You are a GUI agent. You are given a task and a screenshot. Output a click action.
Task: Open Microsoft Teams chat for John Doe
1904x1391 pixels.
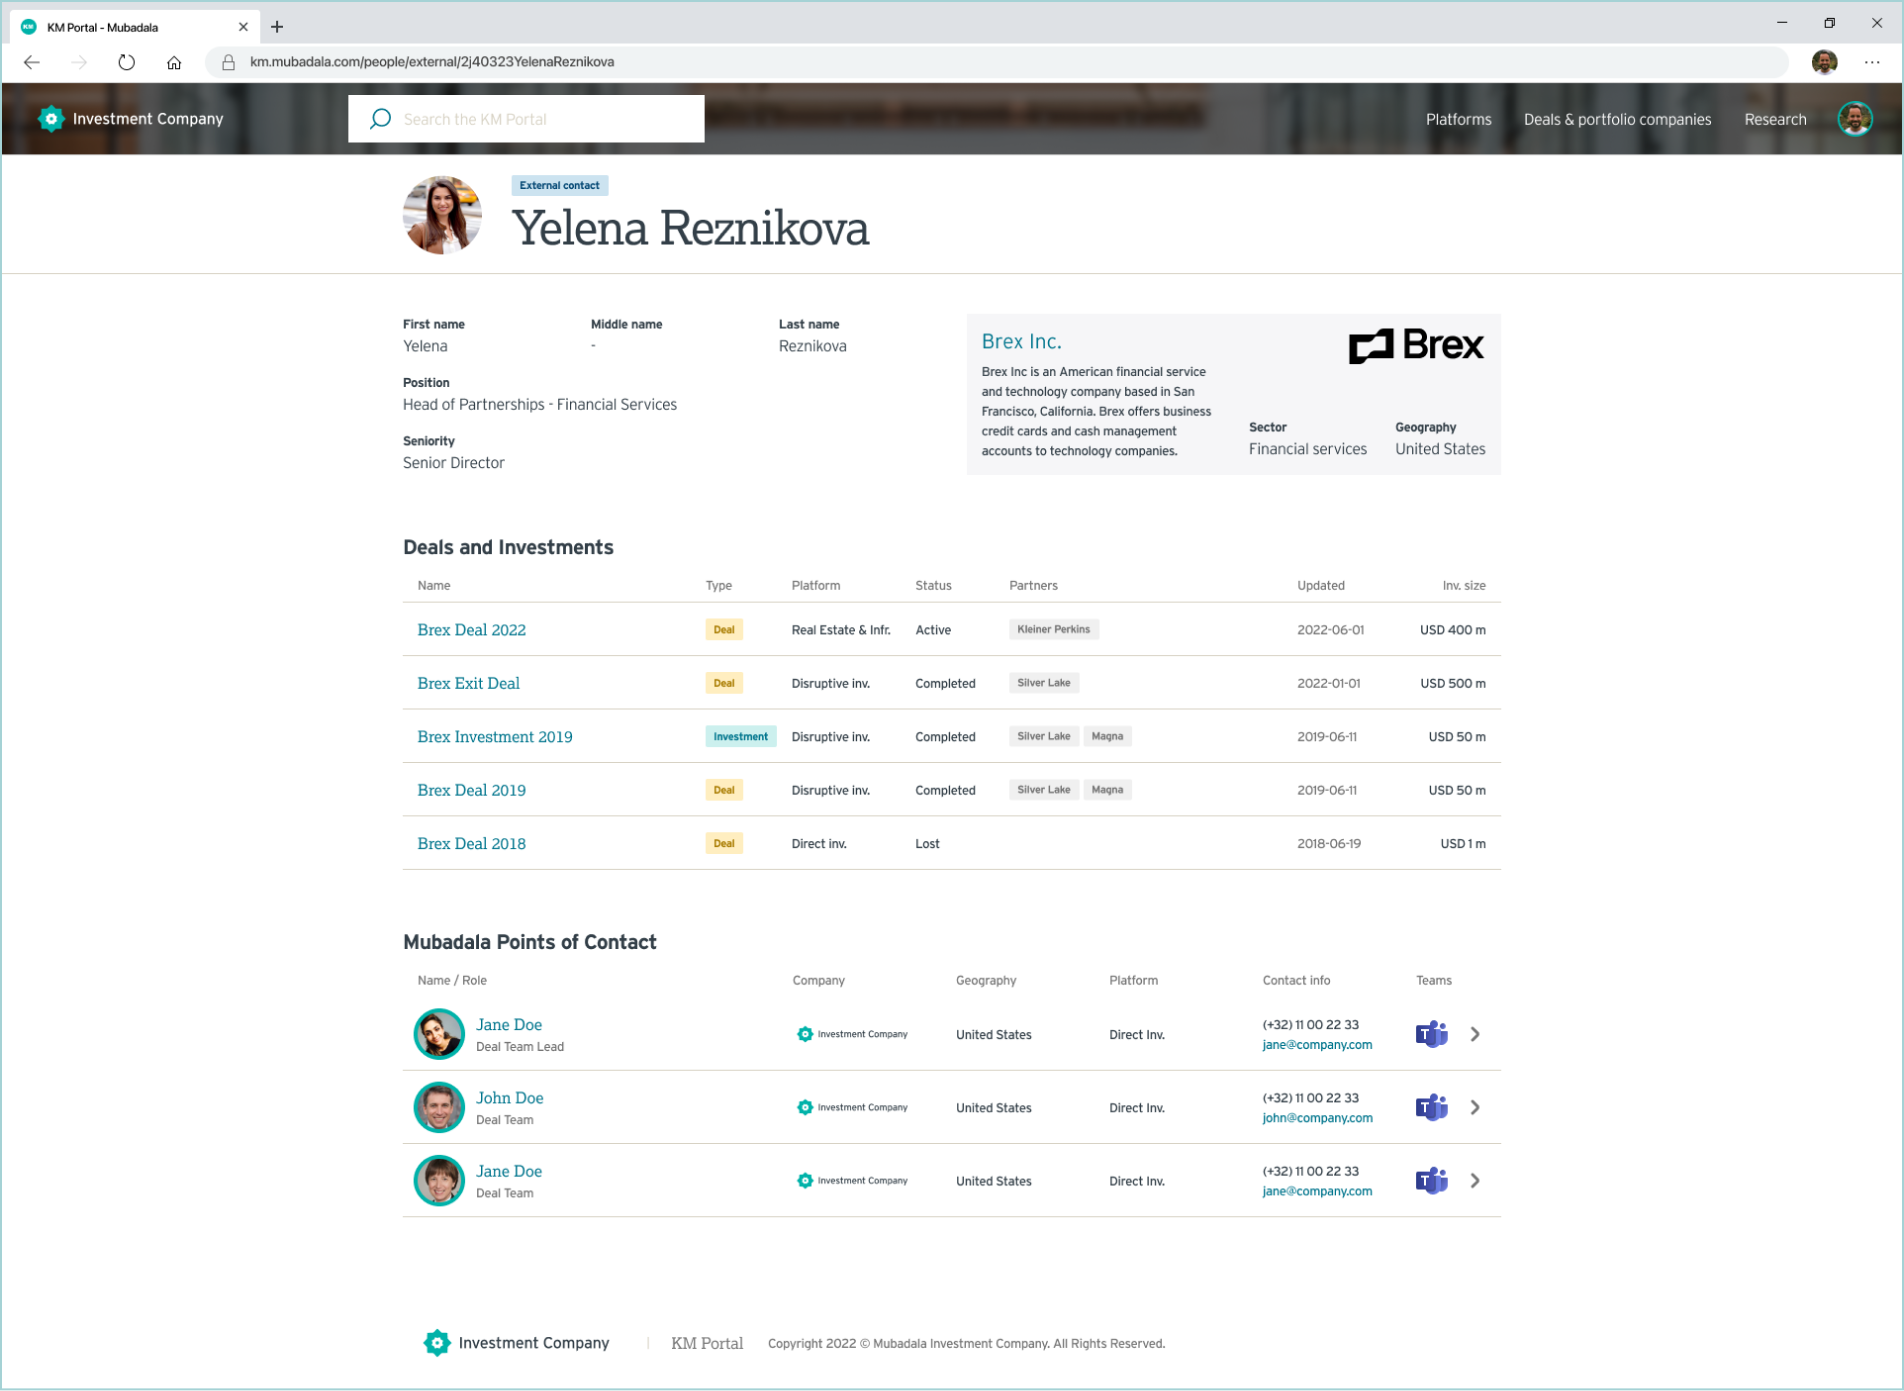point(1431,1107)
